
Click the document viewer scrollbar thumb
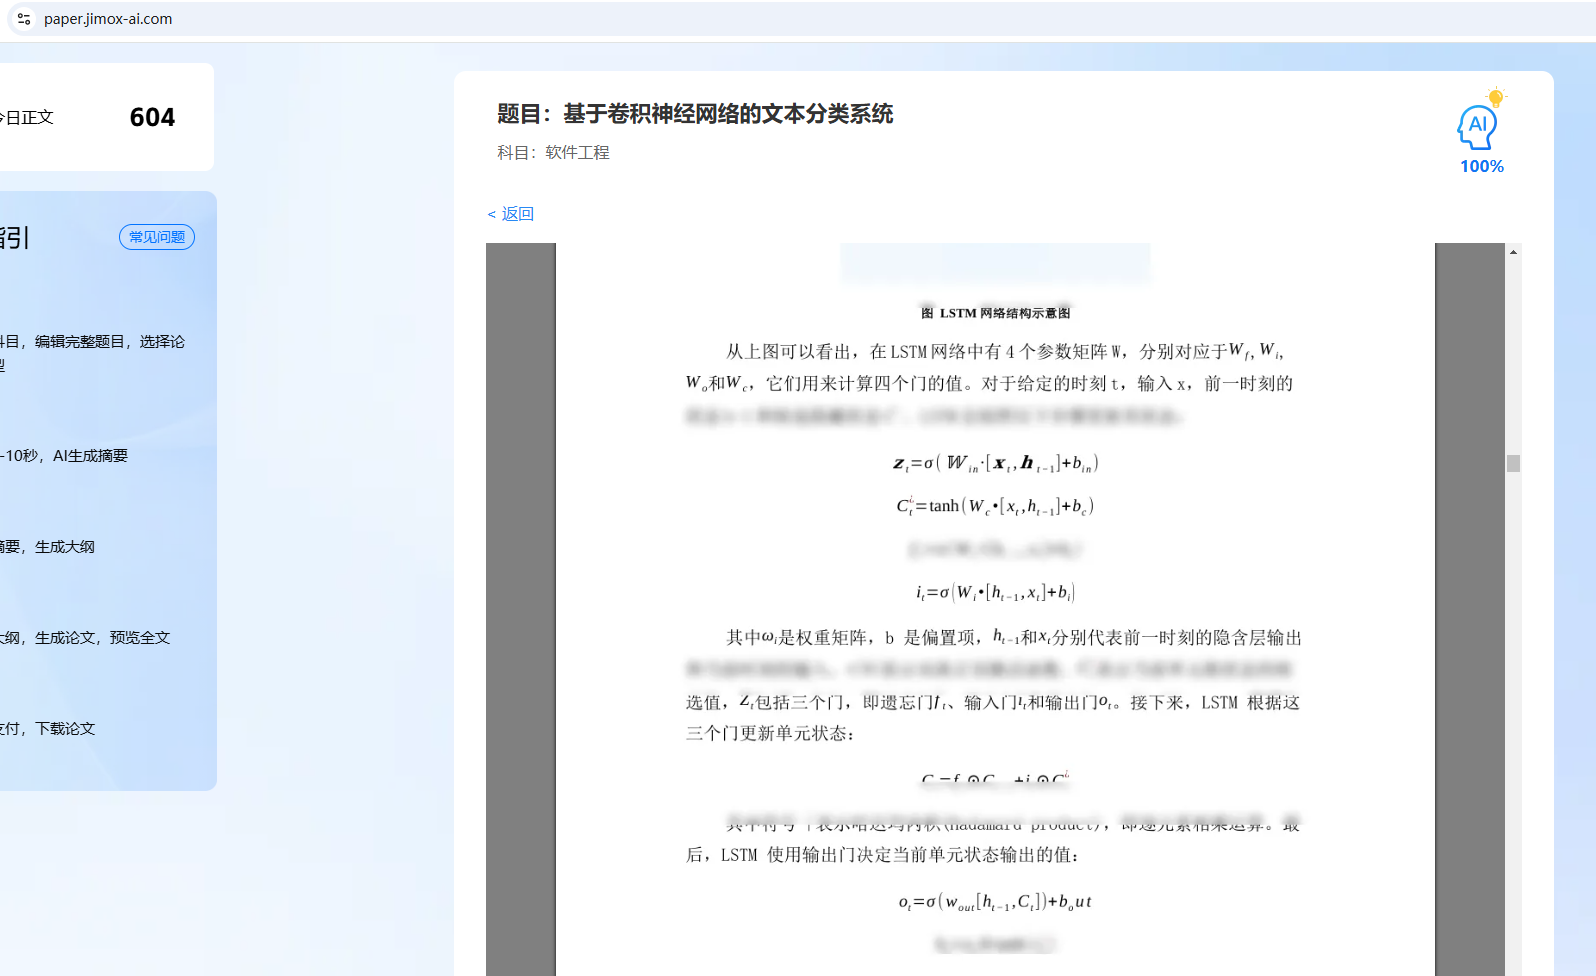point(1513,463)
